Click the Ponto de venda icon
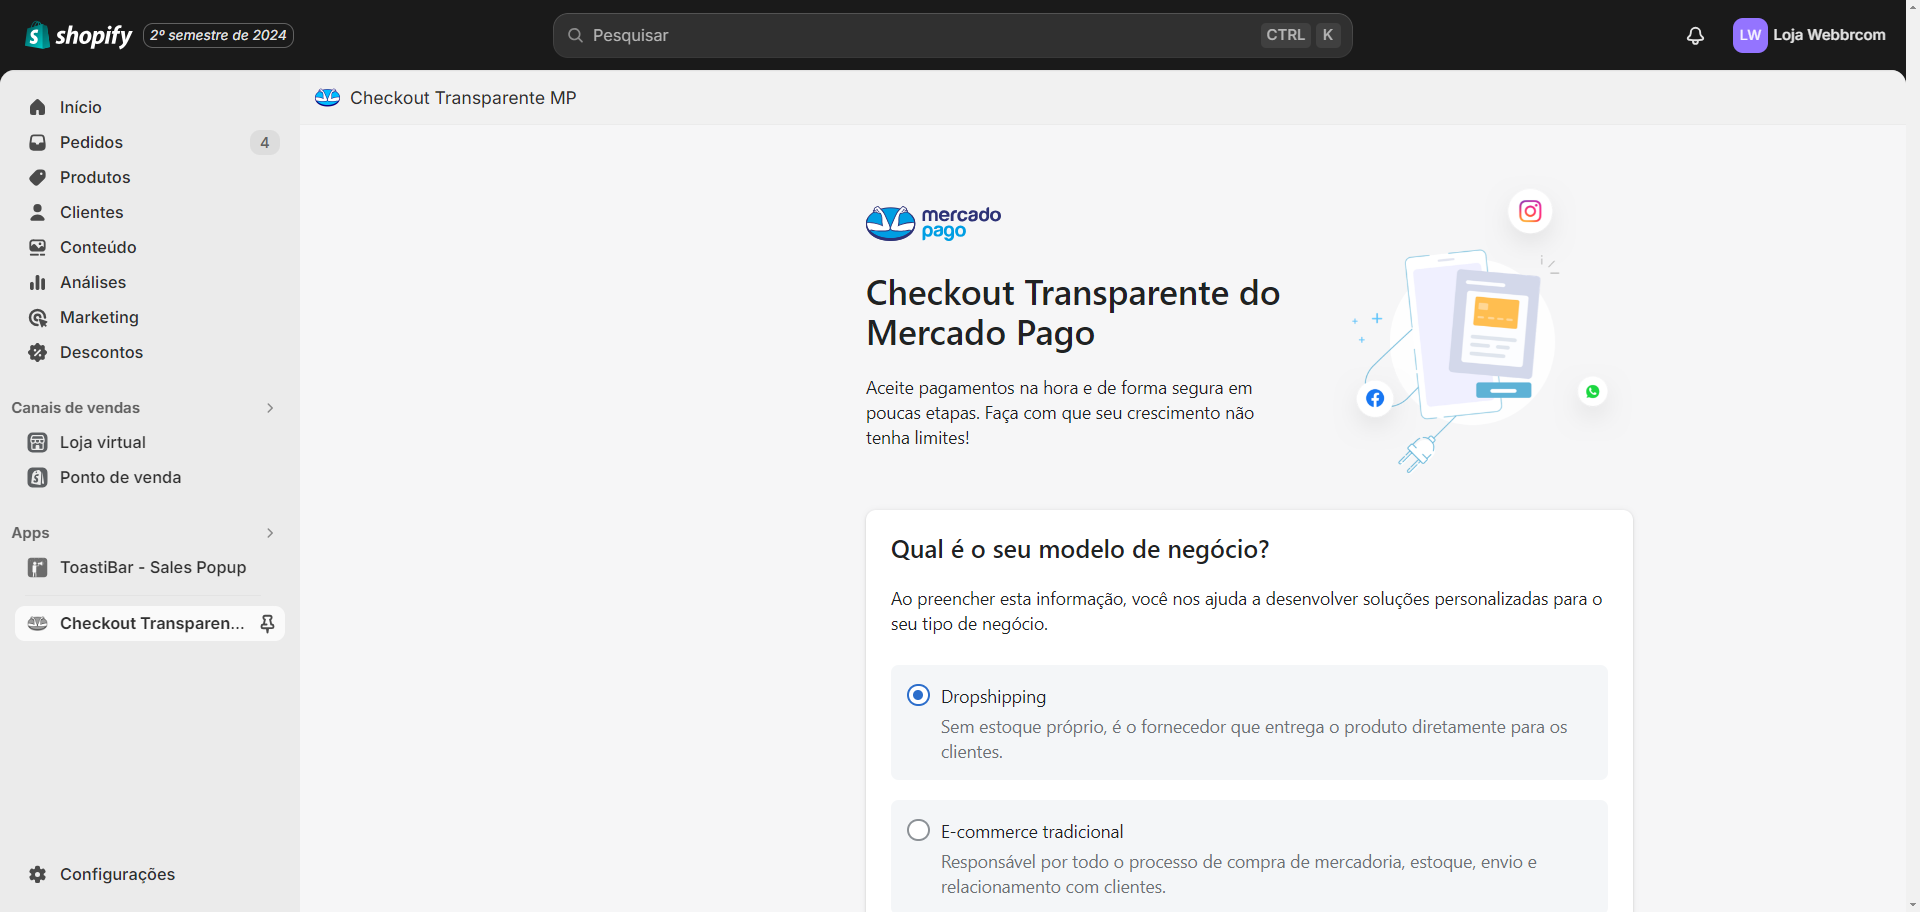Image resolution: width=1920 pixels, height=912 pixels. (38, 477)
